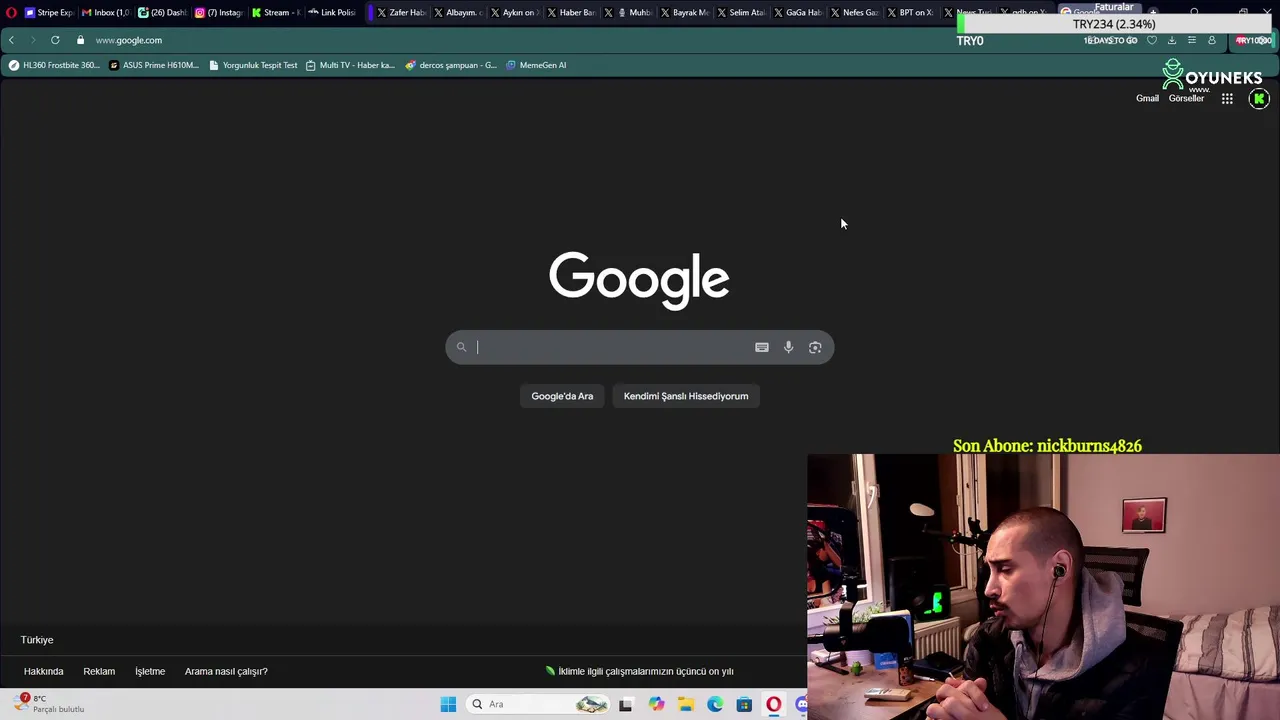
Task: Click the Google logo
Action: click(x=639, y=279)
